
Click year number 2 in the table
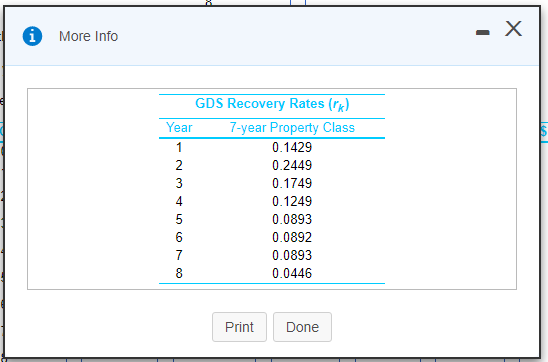(179, 165)
